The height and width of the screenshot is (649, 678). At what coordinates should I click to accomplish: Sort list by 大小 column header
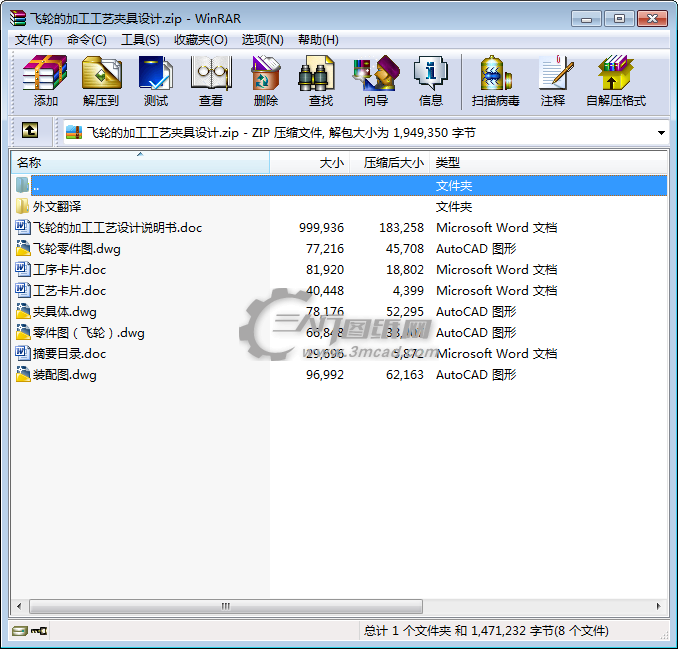coord(310,163)
